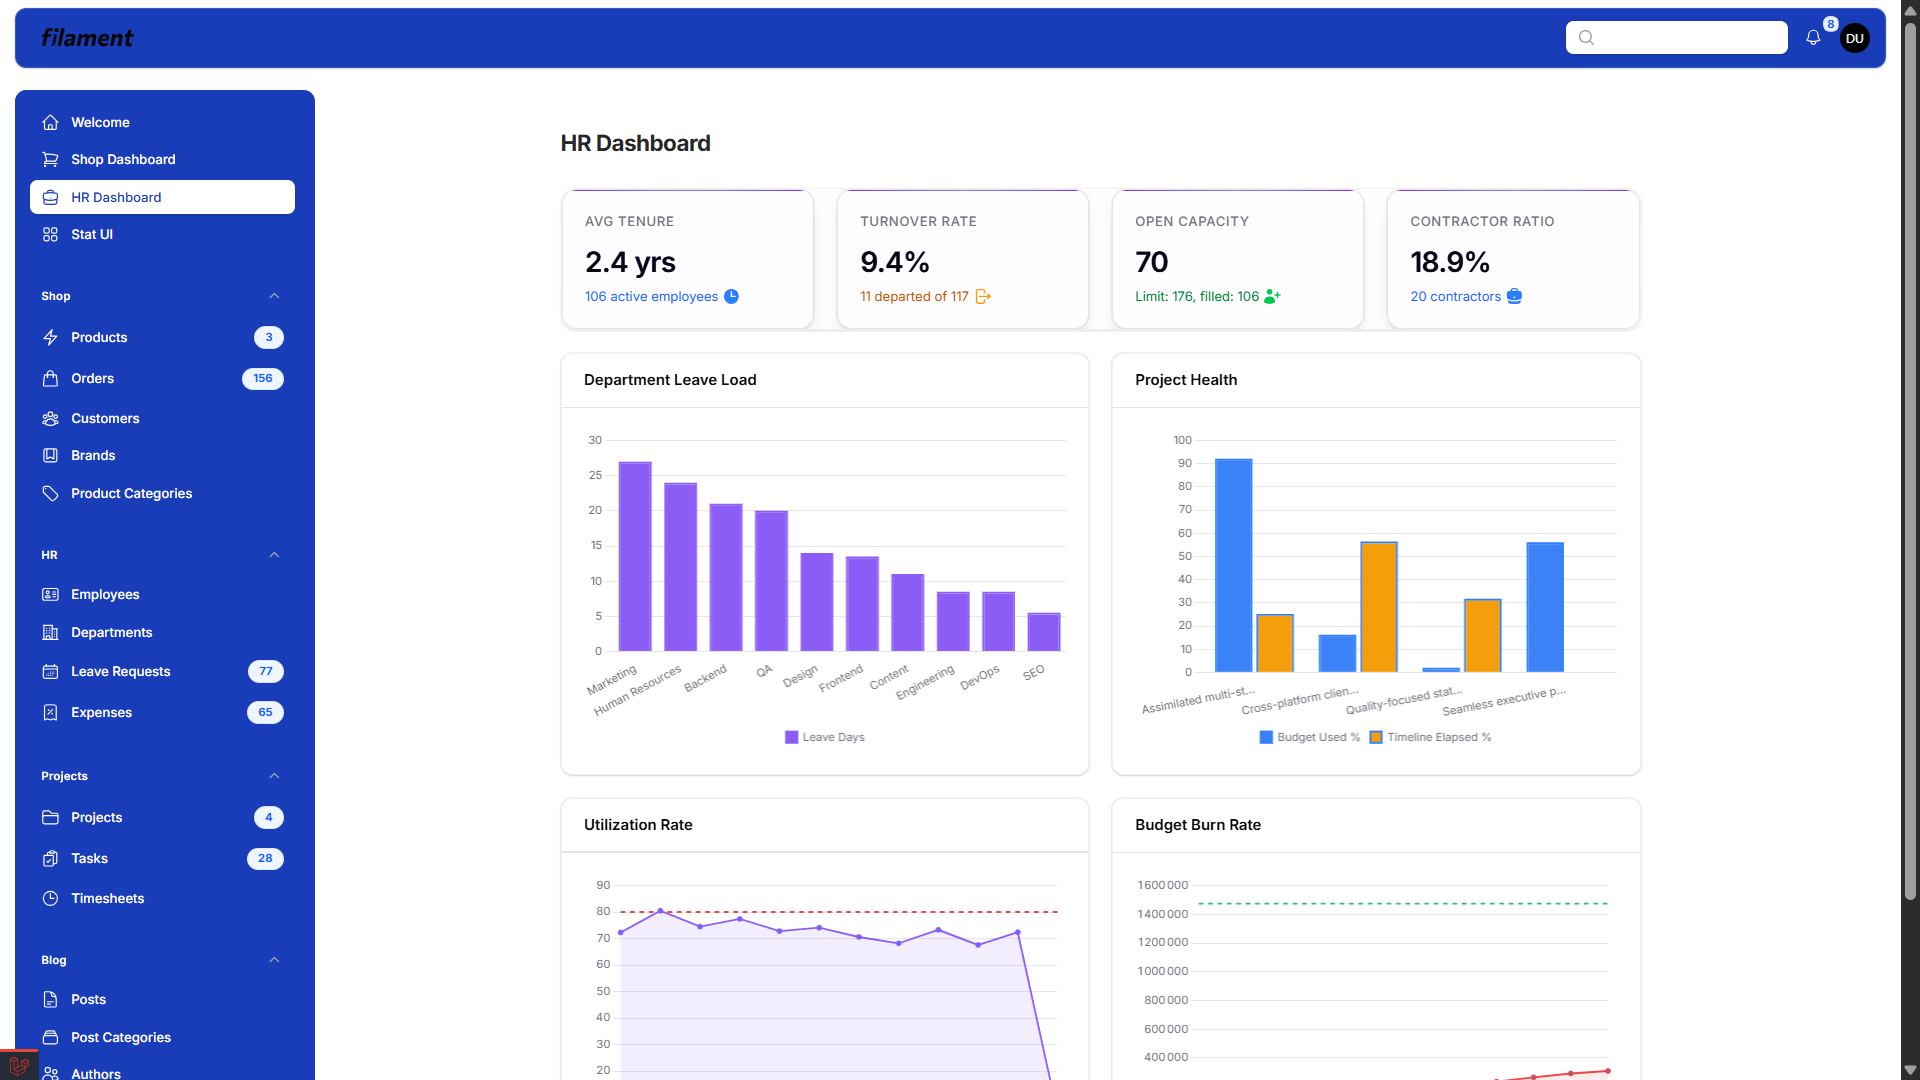Viewport: 1920px width, 1080px height.
Task: Click the debug bar icon at bottom-left
Action: click(19, 1065)
